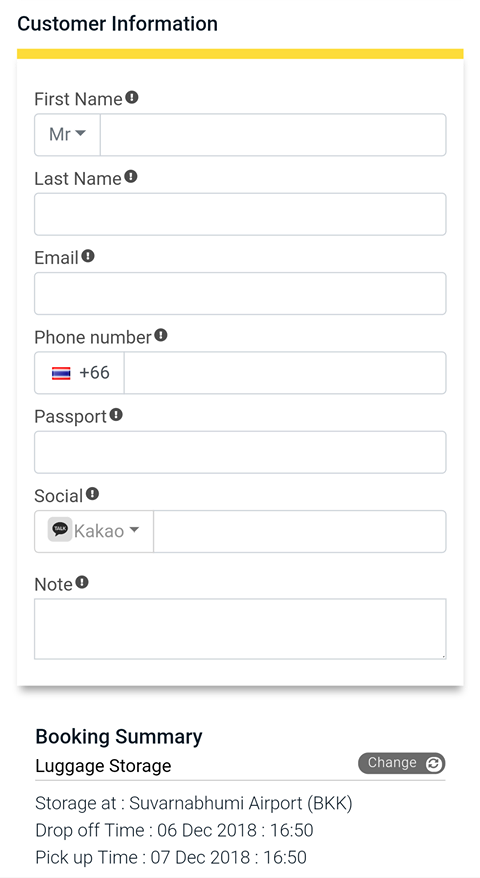This screenshot has height=878, width=480.
Task: Click the info icon next to Social
Action: (92, 494)
